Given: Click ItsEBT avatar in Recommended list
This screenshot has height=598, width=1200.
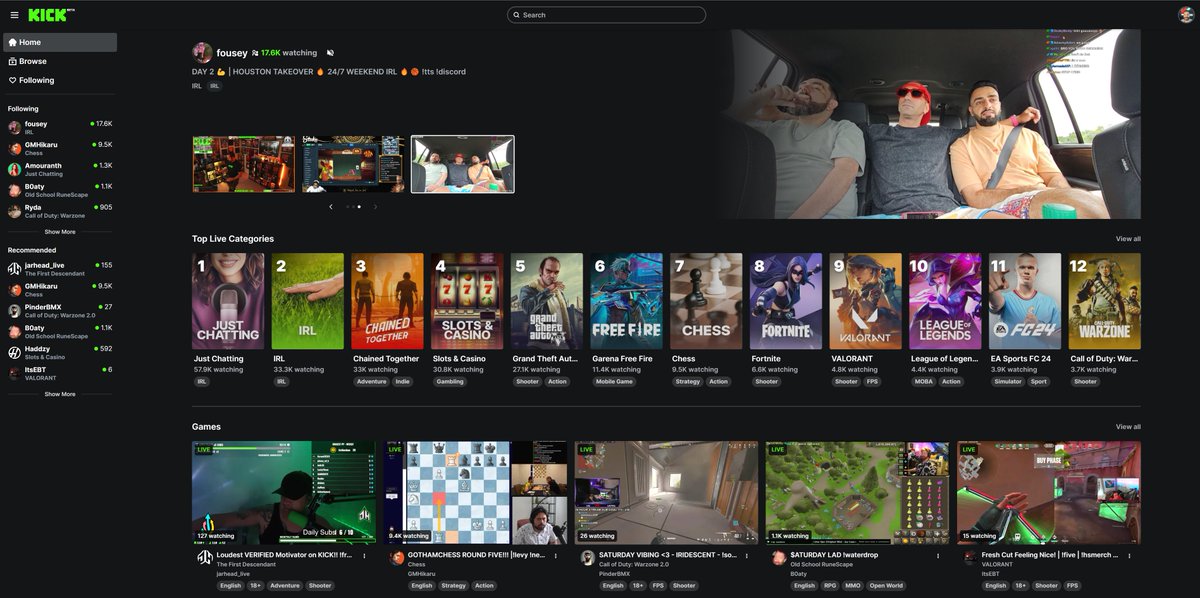Looking at the screenshot, I should pos(14,373).
